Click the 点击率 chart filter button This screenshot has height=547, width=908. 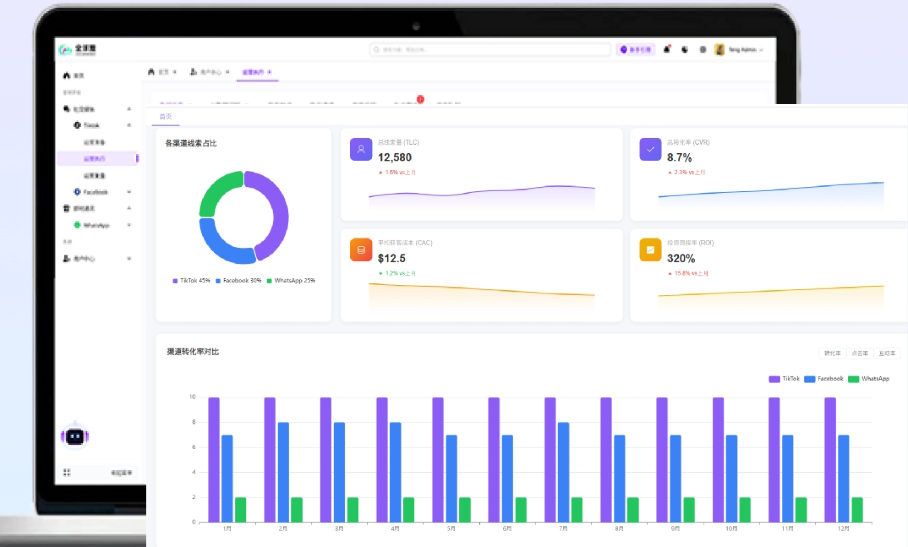point(859,353)
